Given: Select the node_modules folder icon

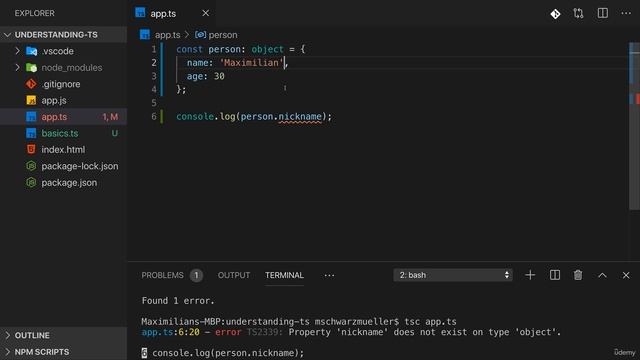Looking at the screenshot, I should [x=31, y=68].
